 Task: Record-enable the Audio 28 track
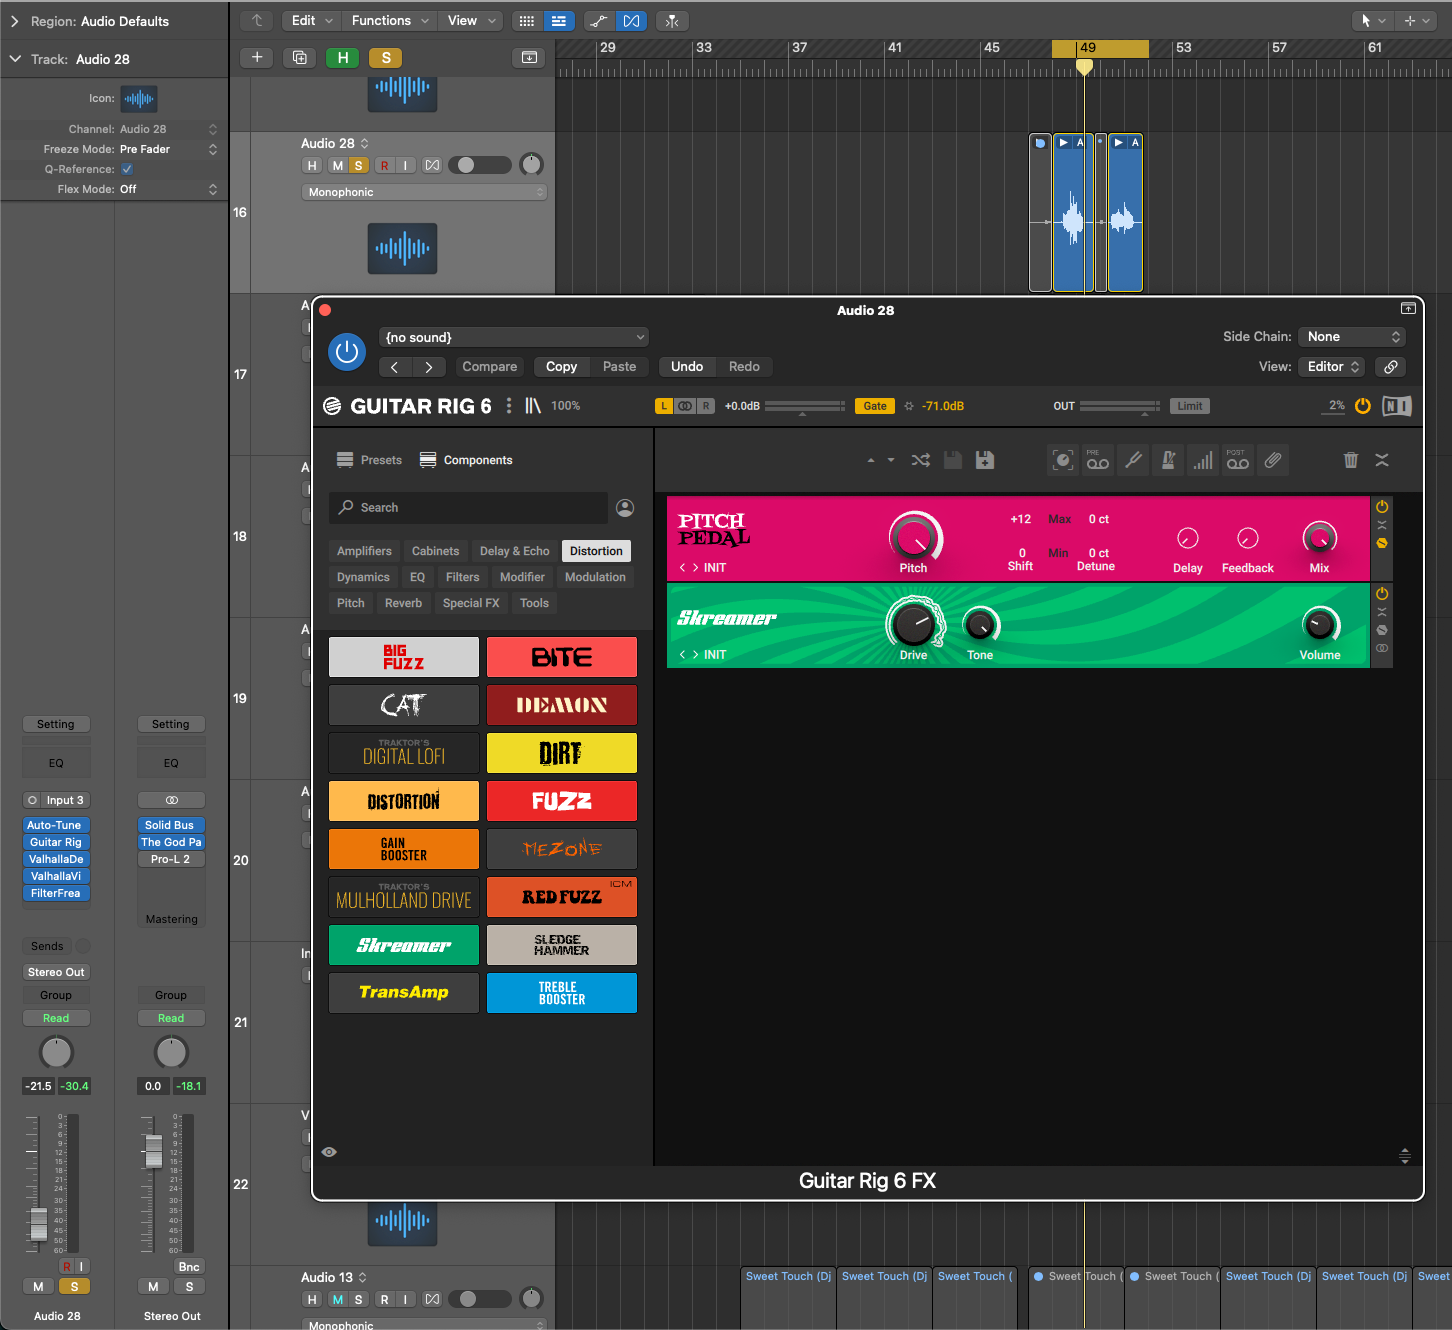(384, 166)
